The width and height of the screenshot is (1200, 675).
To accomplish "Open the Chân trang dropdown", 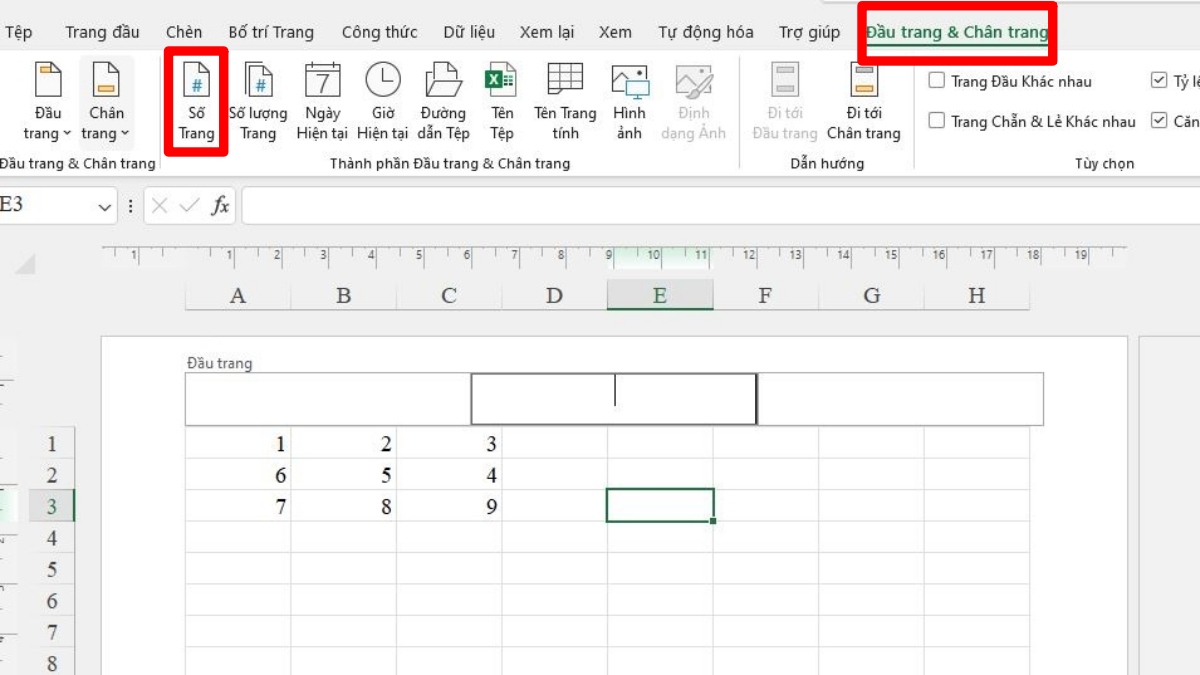I will coord(105,100).
